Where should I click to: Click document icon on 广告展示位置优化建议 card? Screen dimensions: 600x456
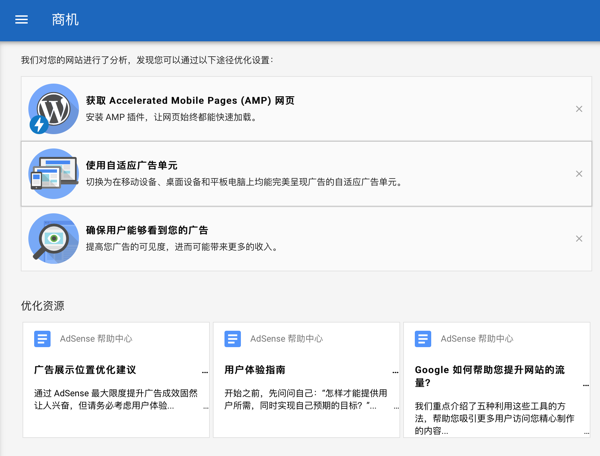pyautogui.click(x=42, y=339)
